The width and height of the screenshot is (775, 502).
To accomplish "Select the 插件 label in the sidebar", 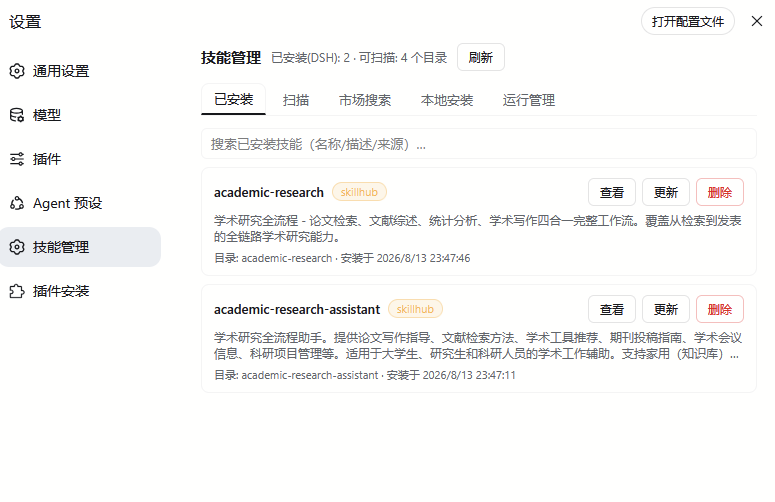I will pos(47,159).
